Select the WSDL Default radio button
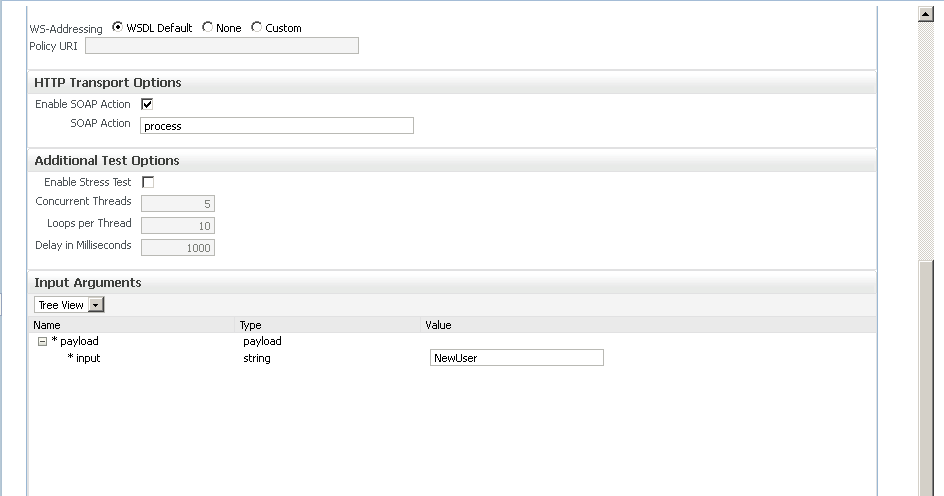The height and width of the screenshot is (496, 944). 118,27
